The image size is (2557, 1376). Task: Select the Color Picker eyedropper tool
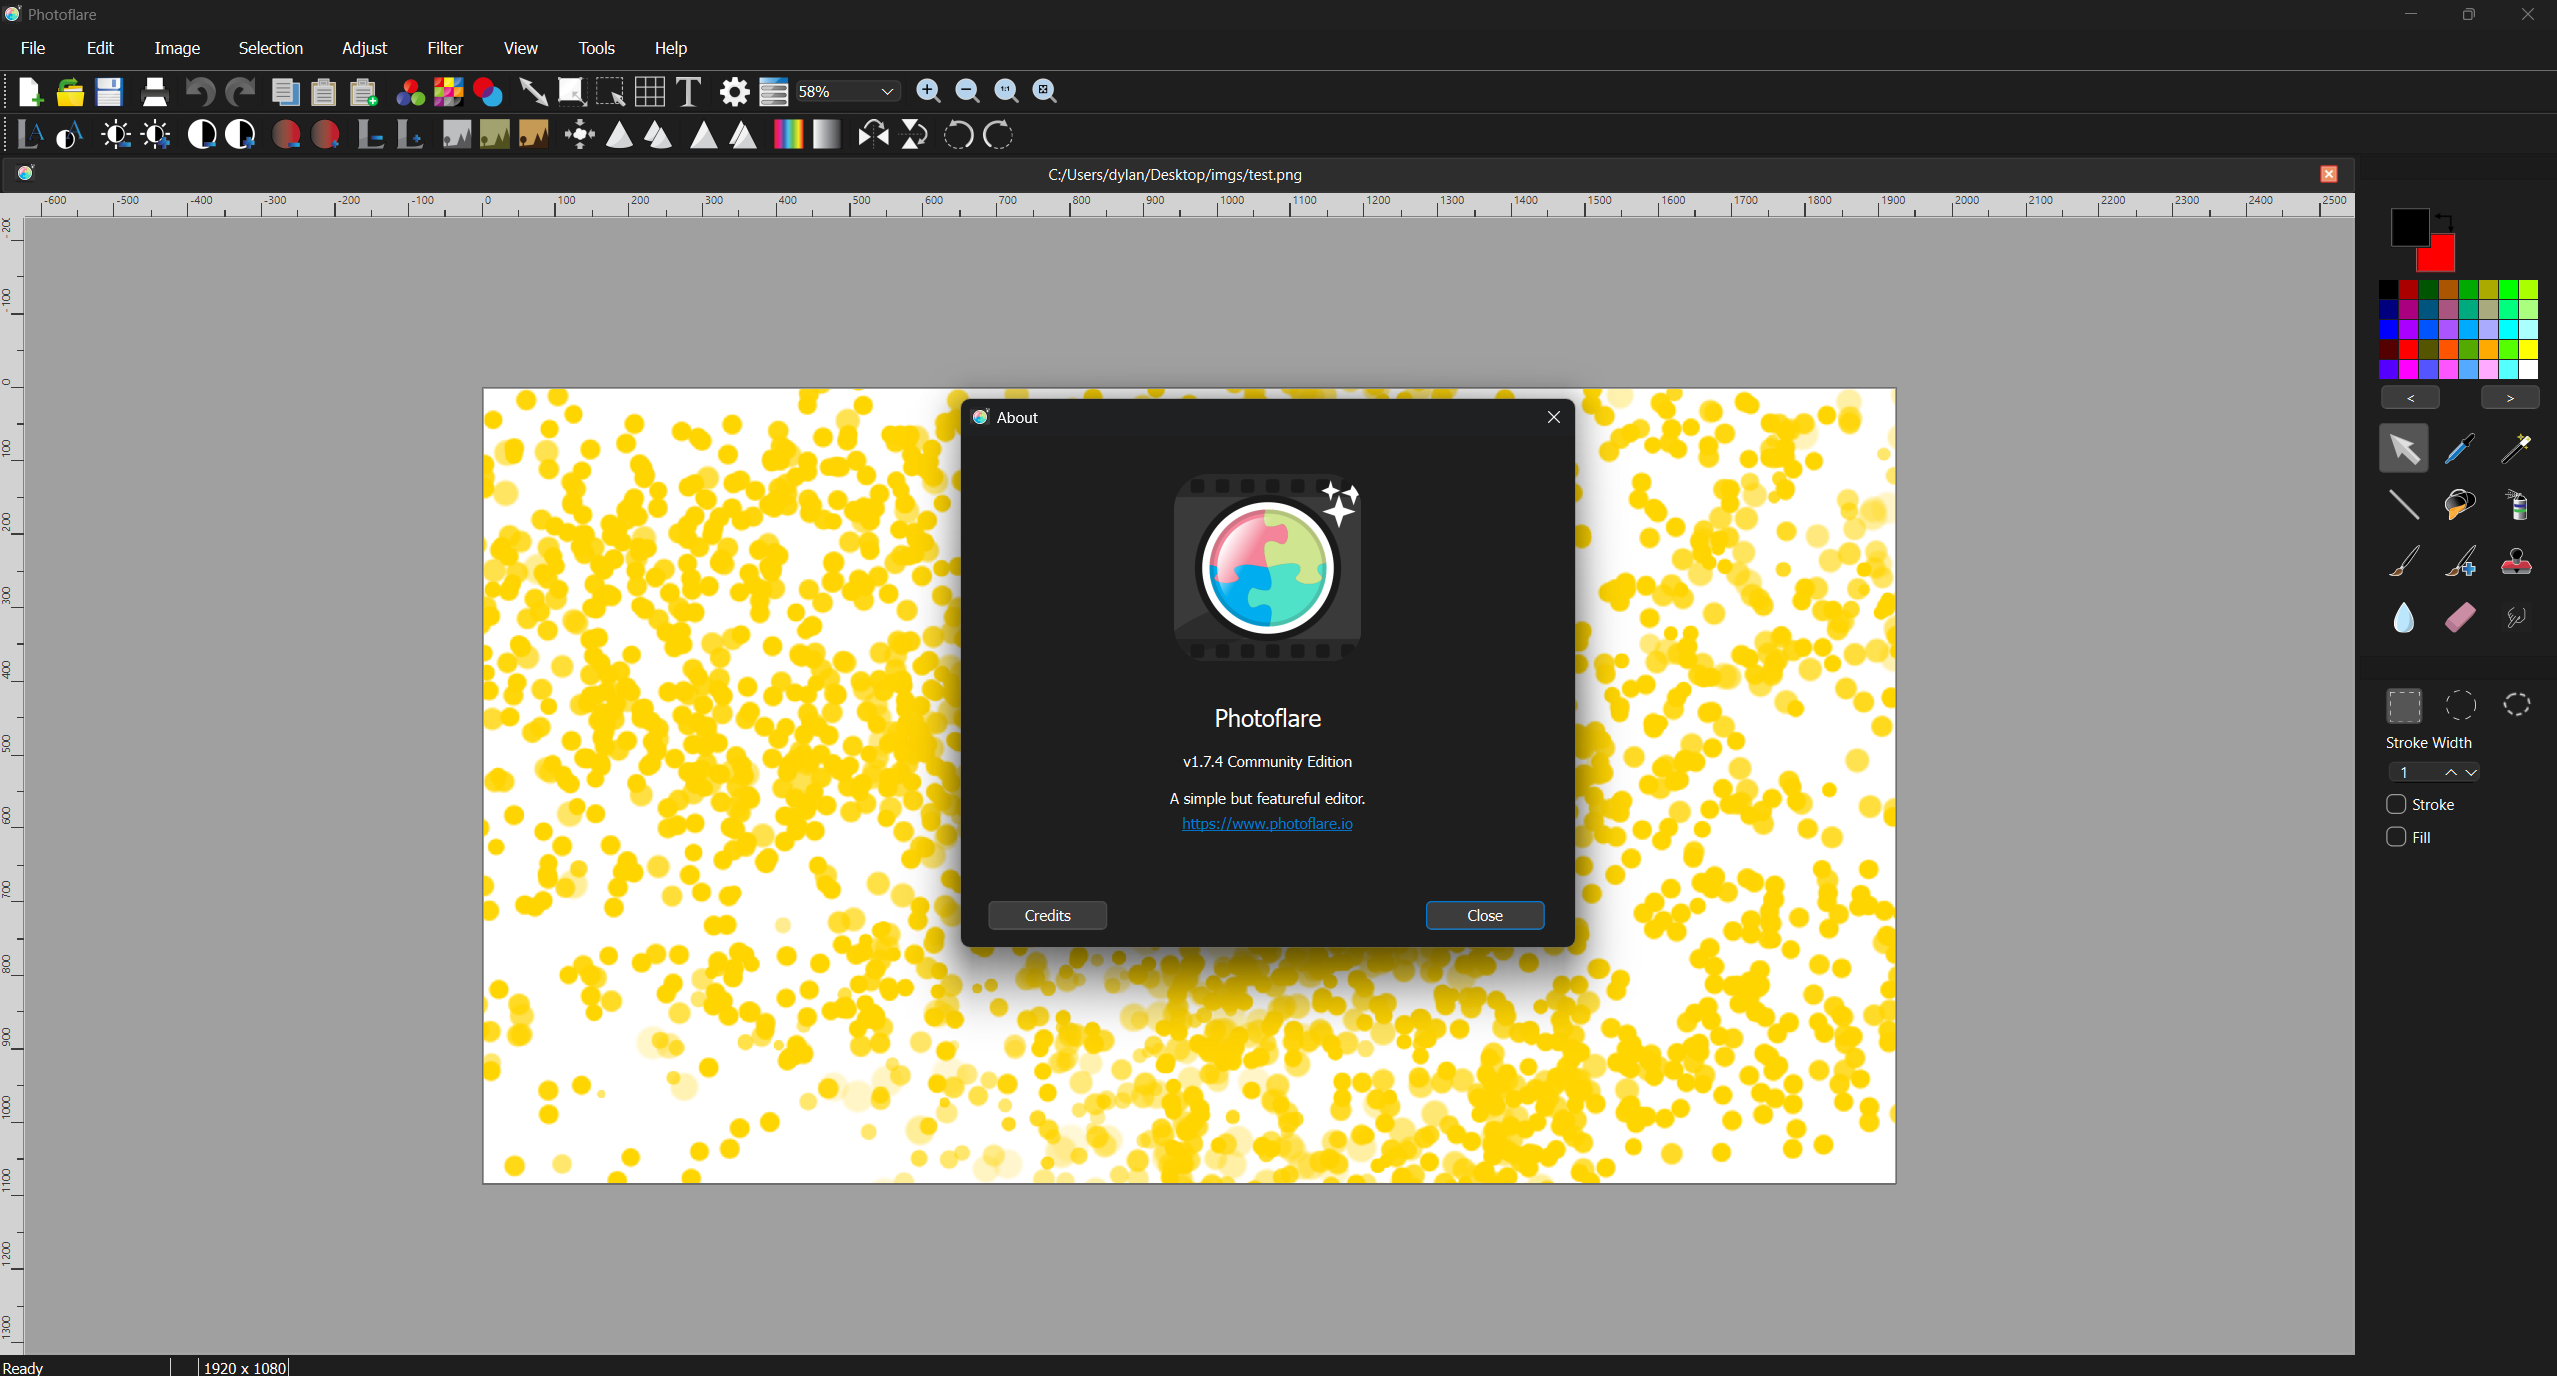2460,449
